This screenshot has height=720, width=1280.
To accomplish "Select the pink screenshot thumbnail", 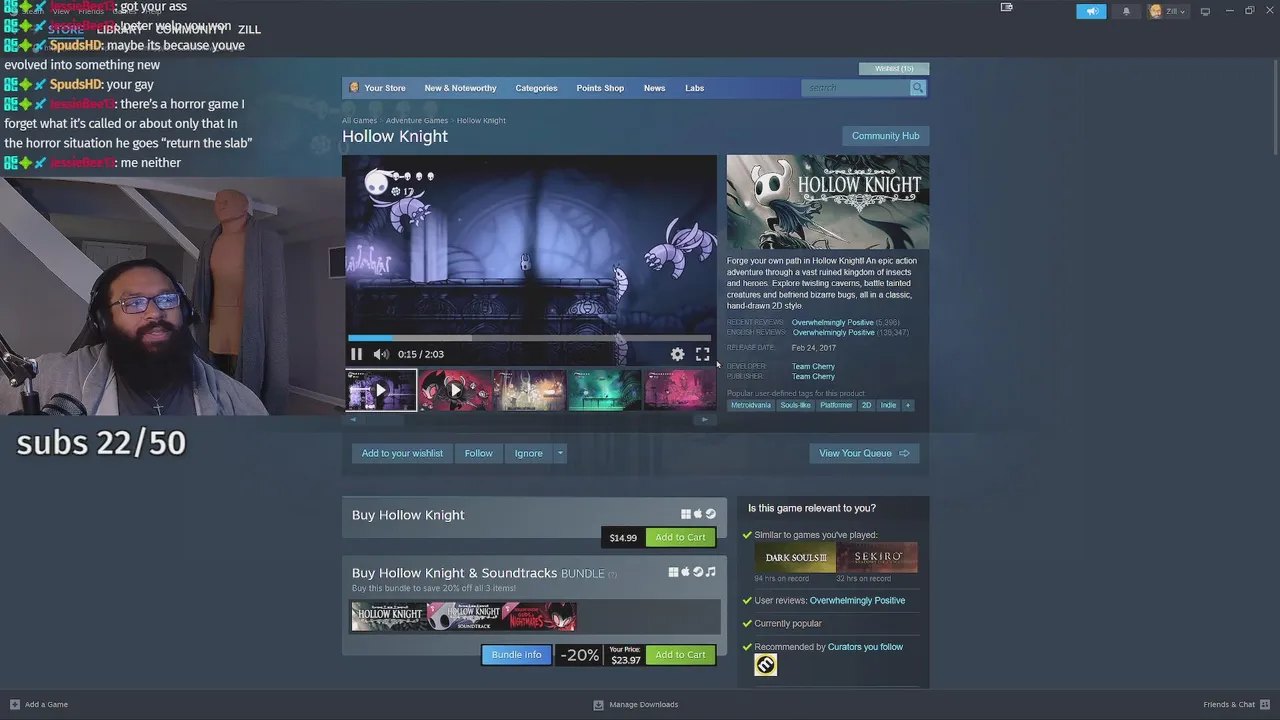I will [x=680, y=390].
